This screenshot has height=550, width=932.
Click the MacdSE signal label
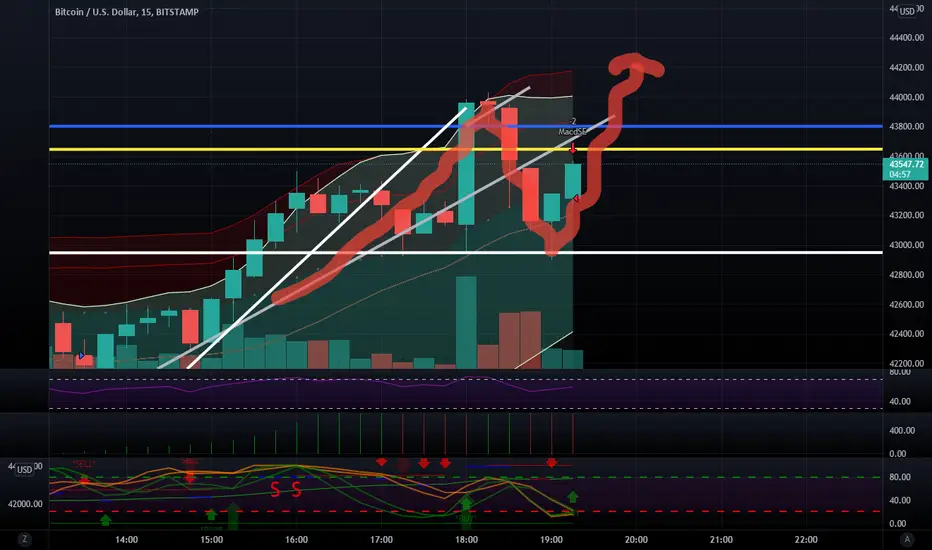click(572, 131)
